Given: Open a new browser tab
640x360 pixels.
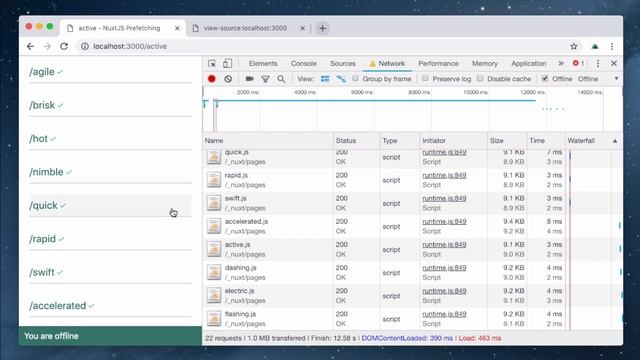Looking at the screenshot, I should tap(322, 28).
